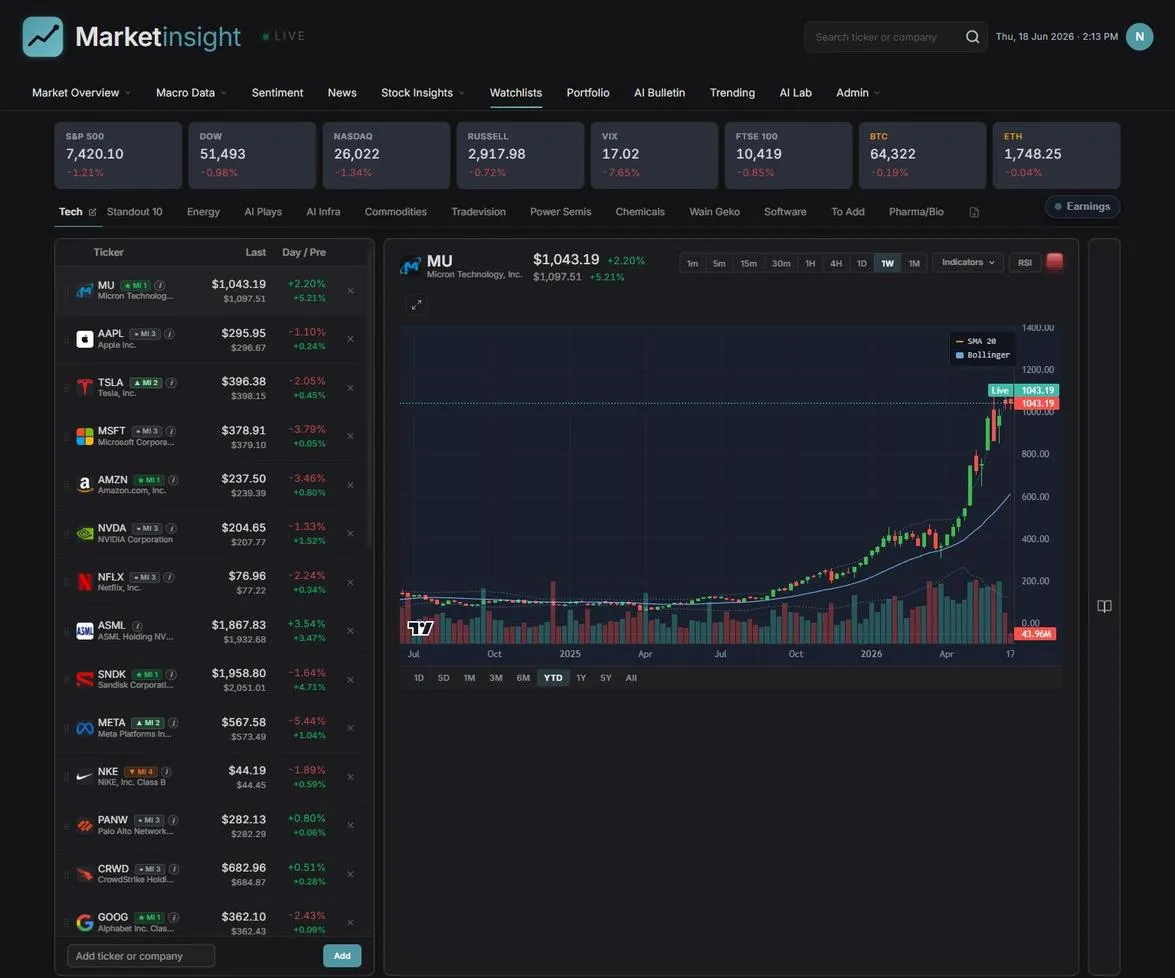
Task: Click the MarketInsight logo icon
Action: [x=43, y=37]
